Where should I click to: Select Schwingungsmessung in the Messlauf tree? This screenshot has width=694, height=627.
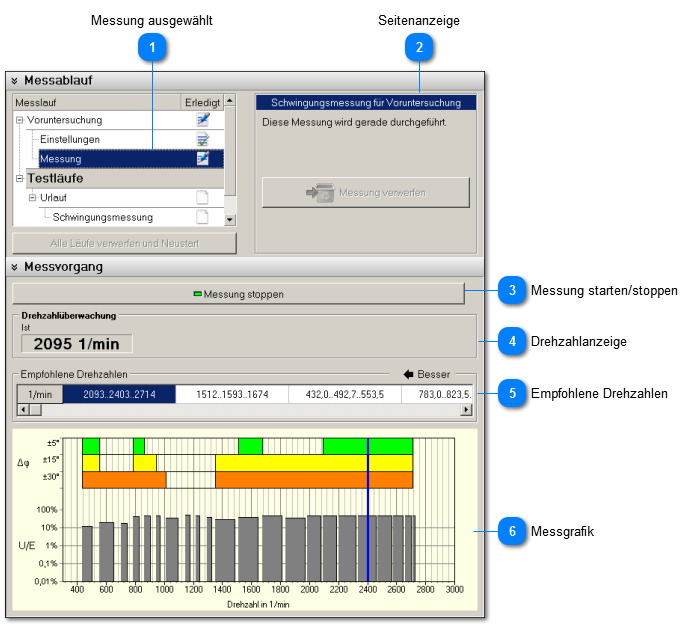coord(102,217)
